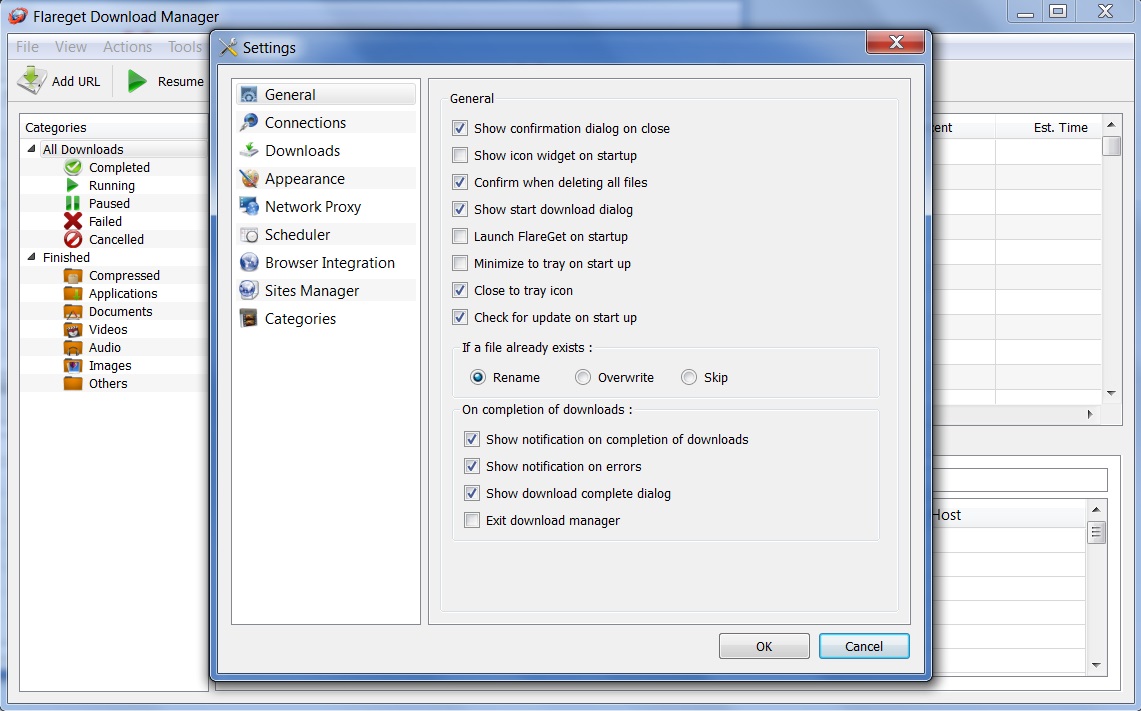
Task: Open the View menu
Action: pyautogui.click(x=71, y=47)
